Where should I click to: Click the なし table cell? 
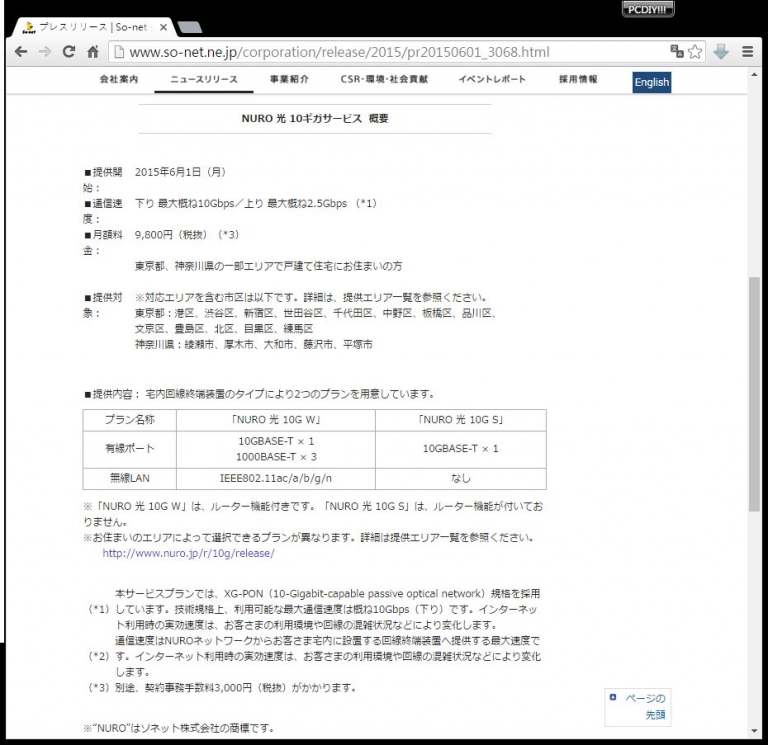[x=460, y=478]
